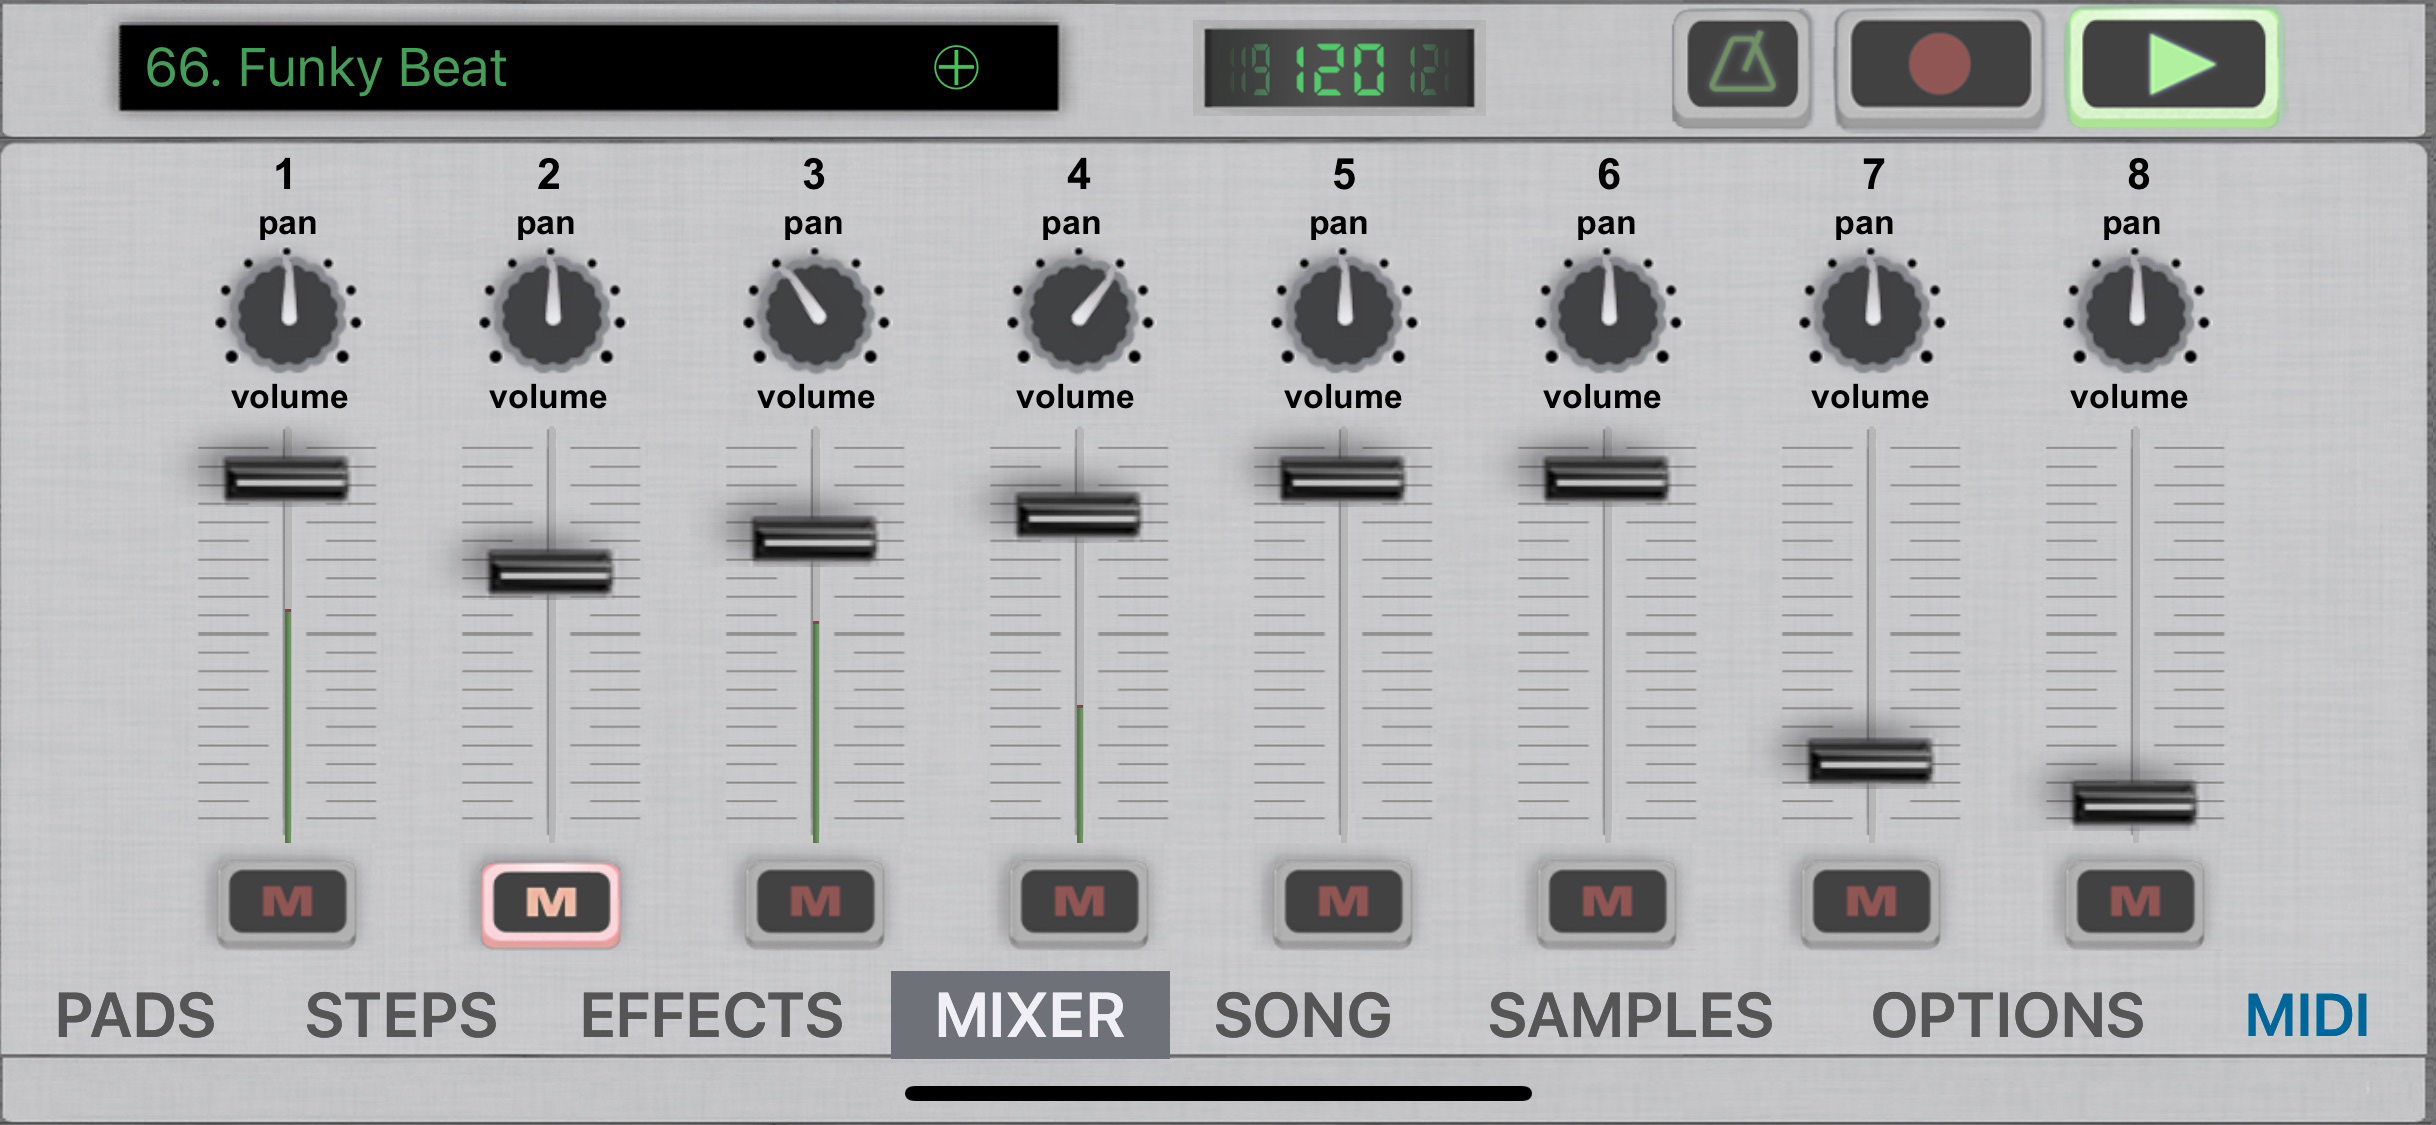This screenshot has width=2436, height=1125.
Task: Mute channel 8
Action: (2135, 902)
